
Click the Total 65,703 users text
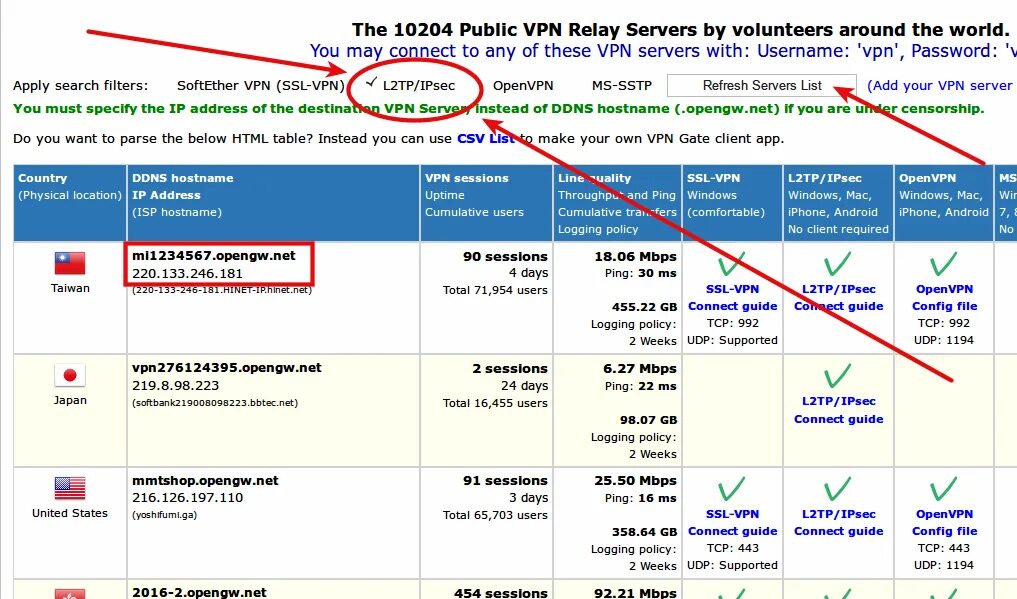click(x=496, y=515)
